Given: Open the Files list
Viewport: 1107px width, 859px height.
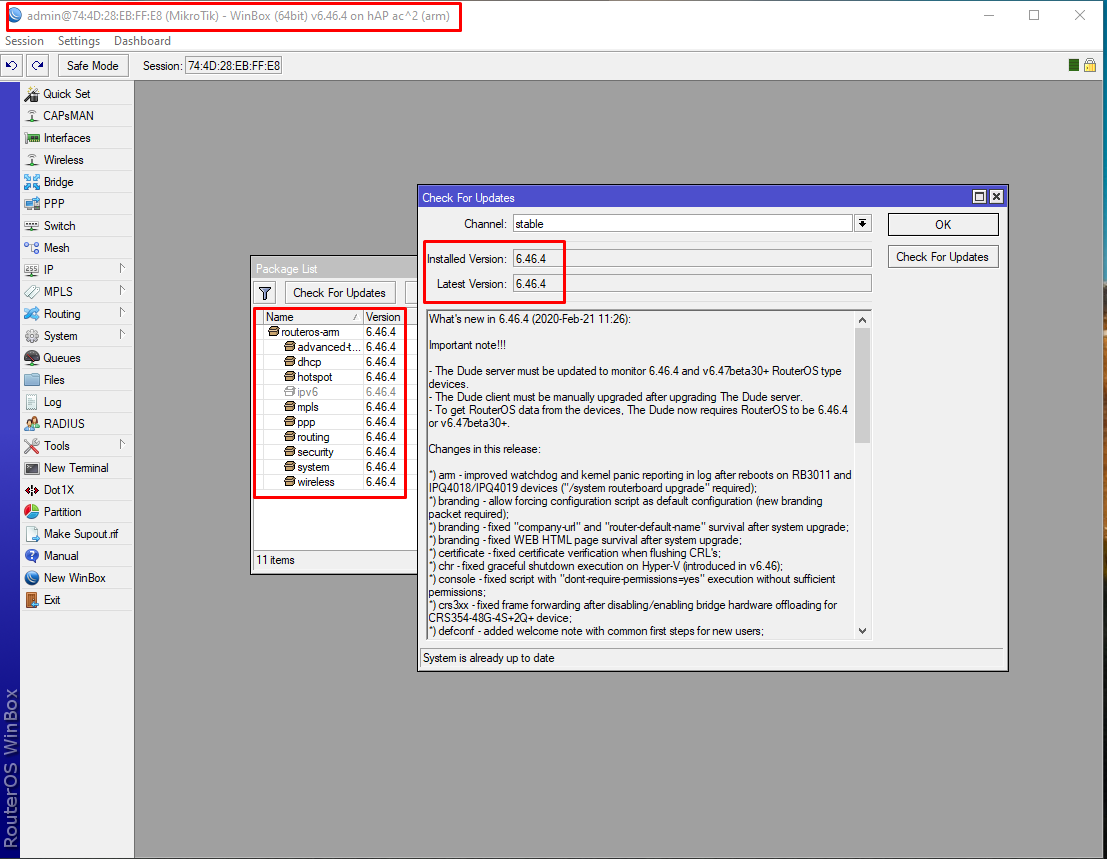Looking at the screenshot, I should (77, 380).
